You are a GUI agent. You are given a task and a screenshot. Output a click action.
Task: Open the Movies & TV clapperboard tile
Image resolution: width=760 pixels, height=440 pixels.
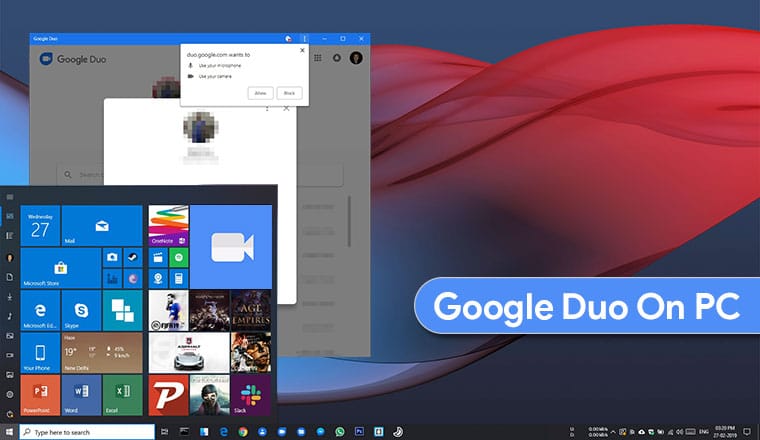(158, 257)
